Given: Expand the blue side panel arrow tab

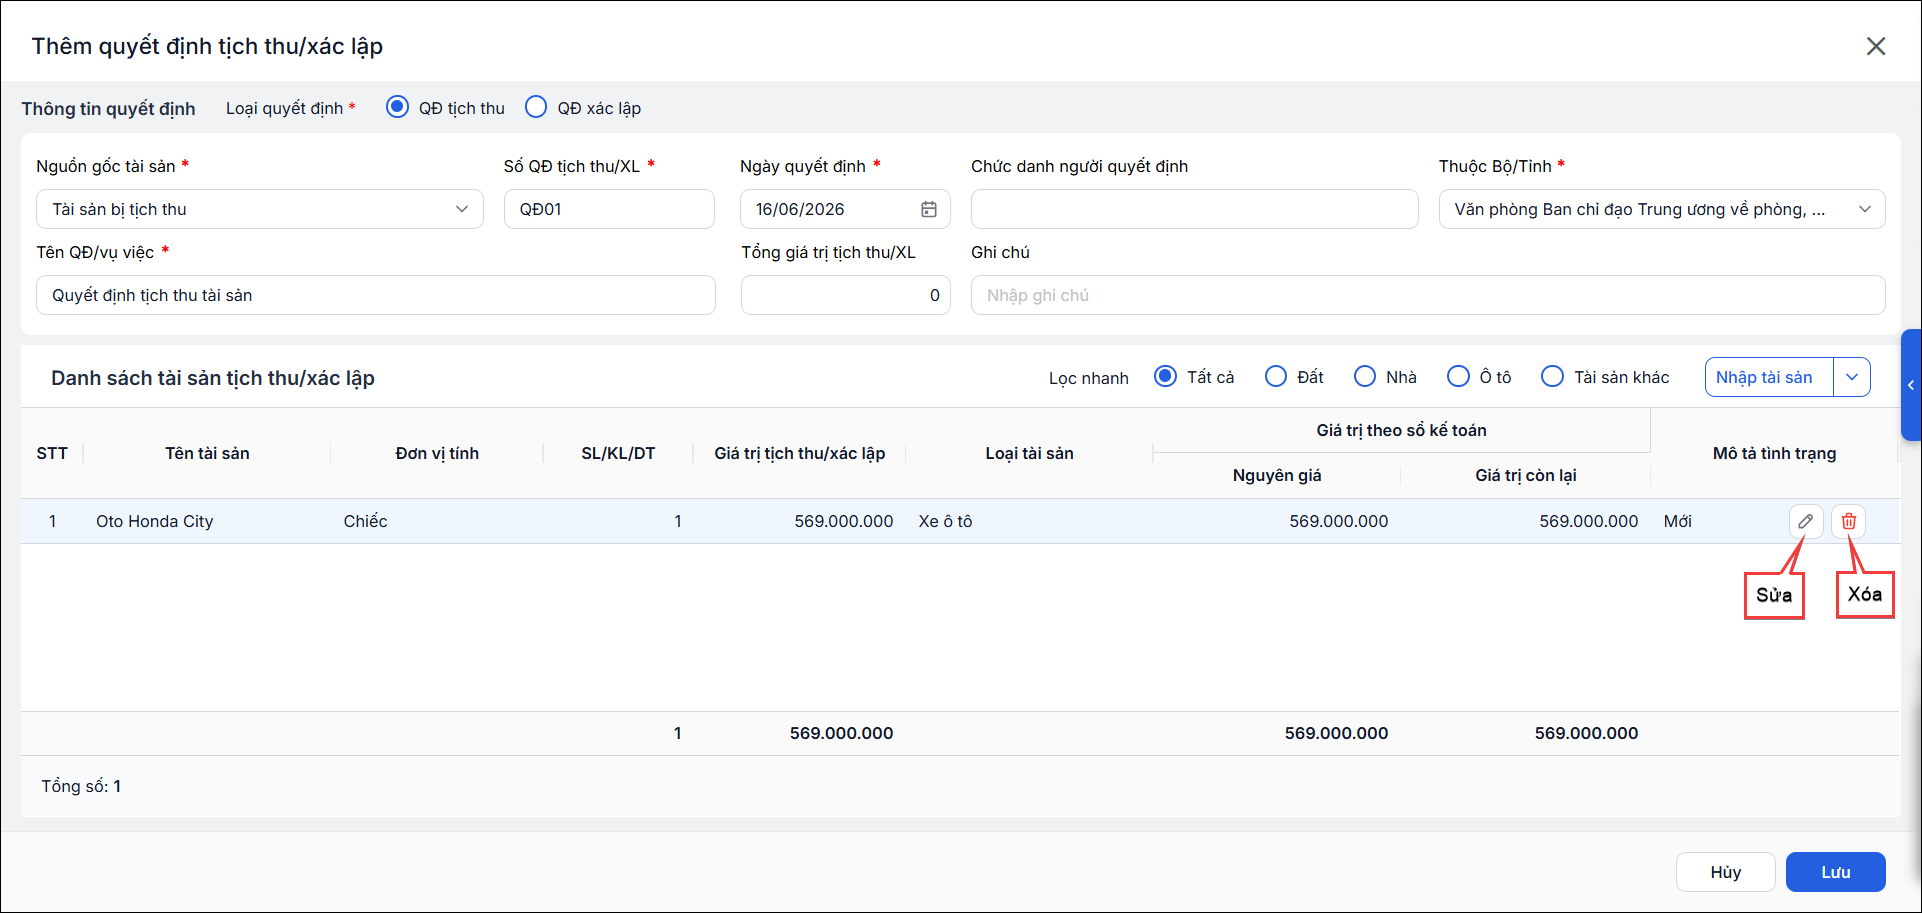Looking at the screenshot, I should [1910, 385].
